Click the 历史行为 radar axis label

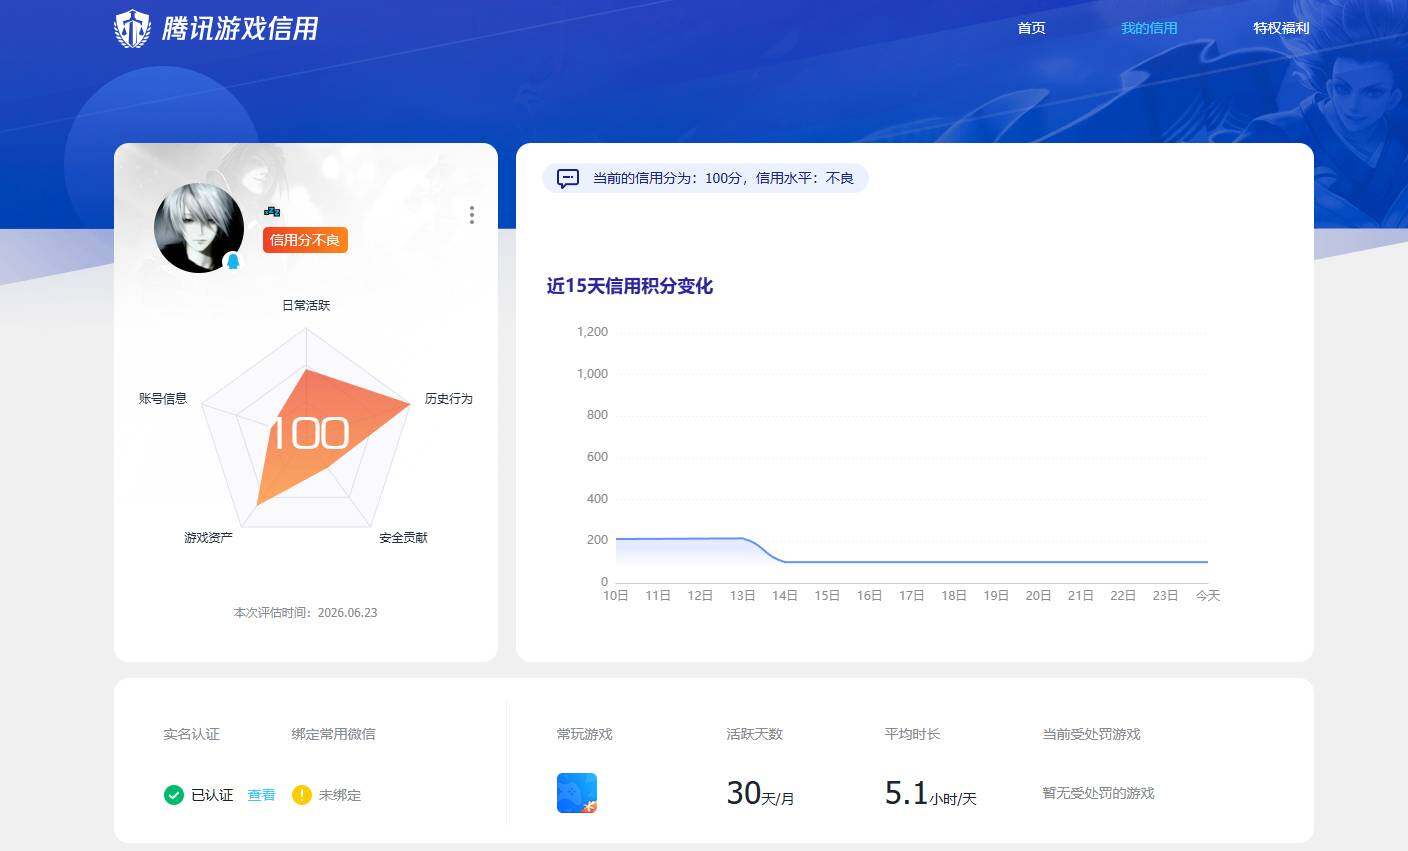click(x=448, y=398)
